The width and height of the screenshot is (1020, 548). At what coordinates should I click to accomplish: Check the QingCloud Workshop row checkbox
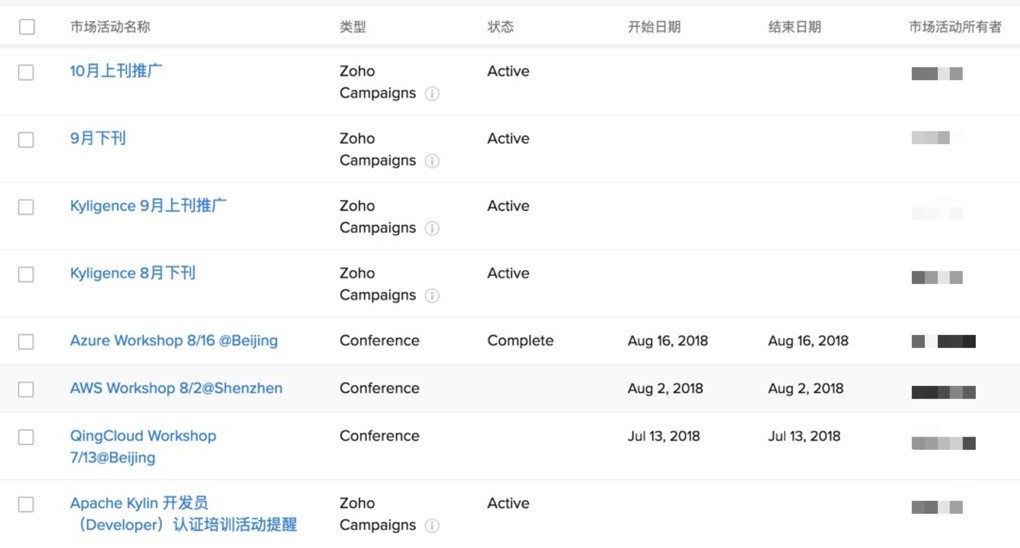coord(26,438)
